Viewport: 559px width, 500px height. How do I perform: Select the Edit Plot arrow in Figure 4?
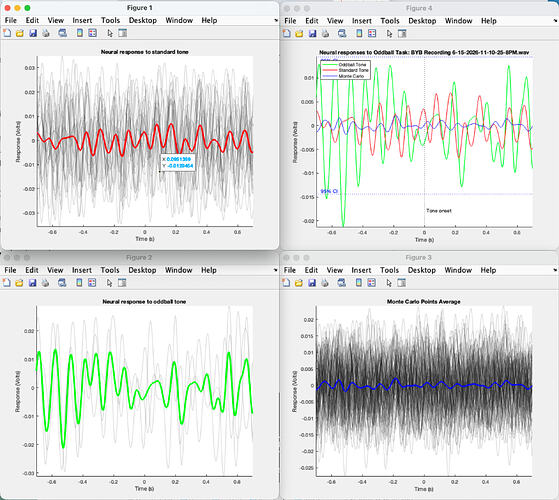point(389,33)
